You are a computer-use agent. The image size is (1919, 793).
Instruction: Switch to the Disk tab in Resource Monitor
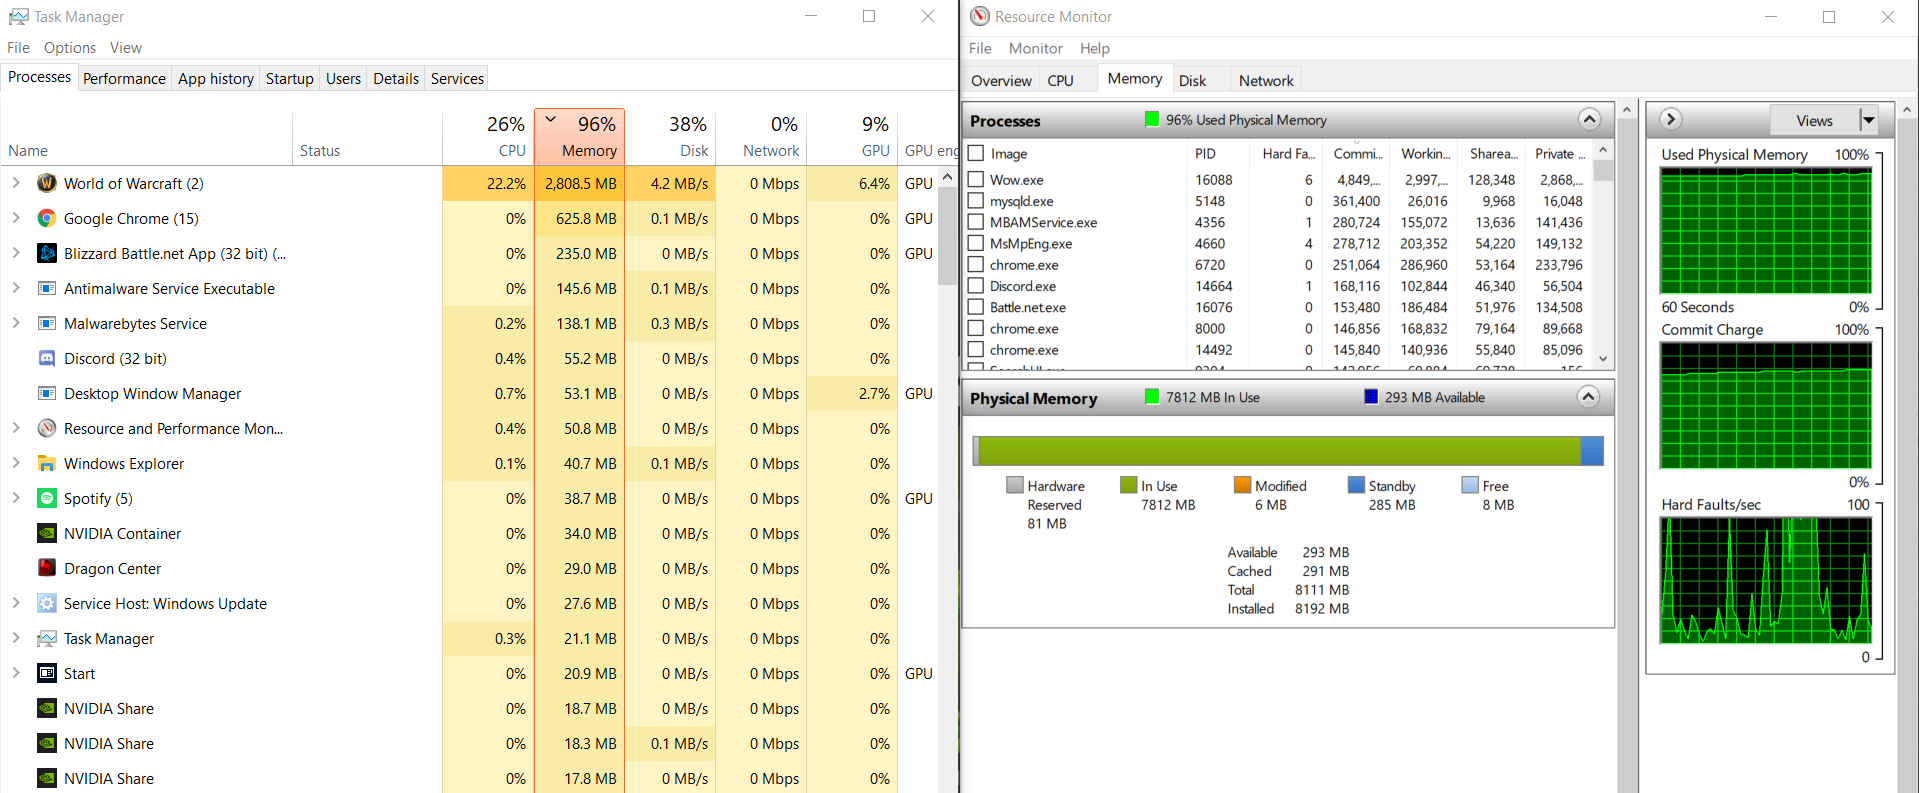click(x=1192, y=80)
